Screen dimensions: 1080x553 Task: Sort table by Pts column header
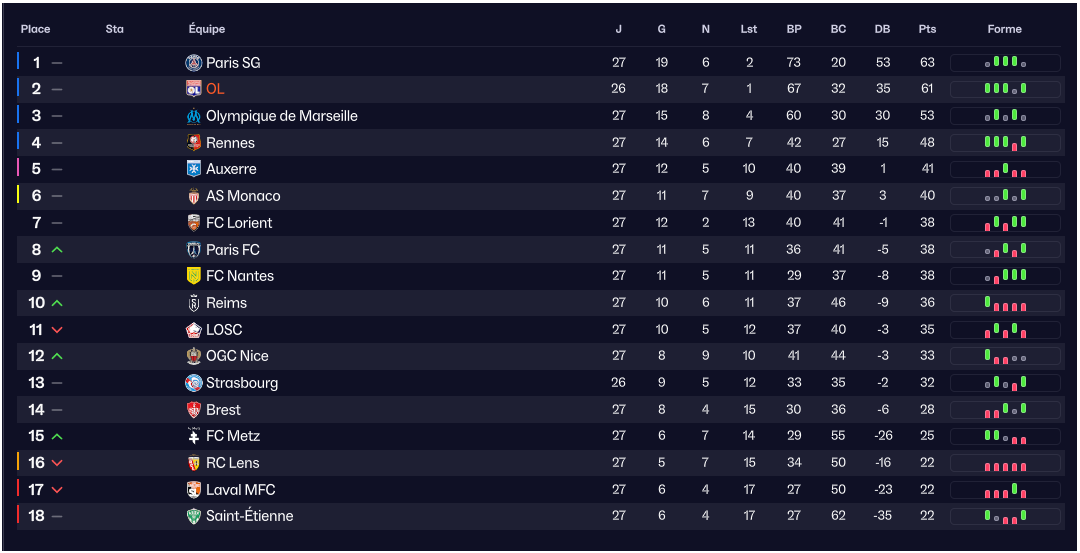click(x=927, y=29)
